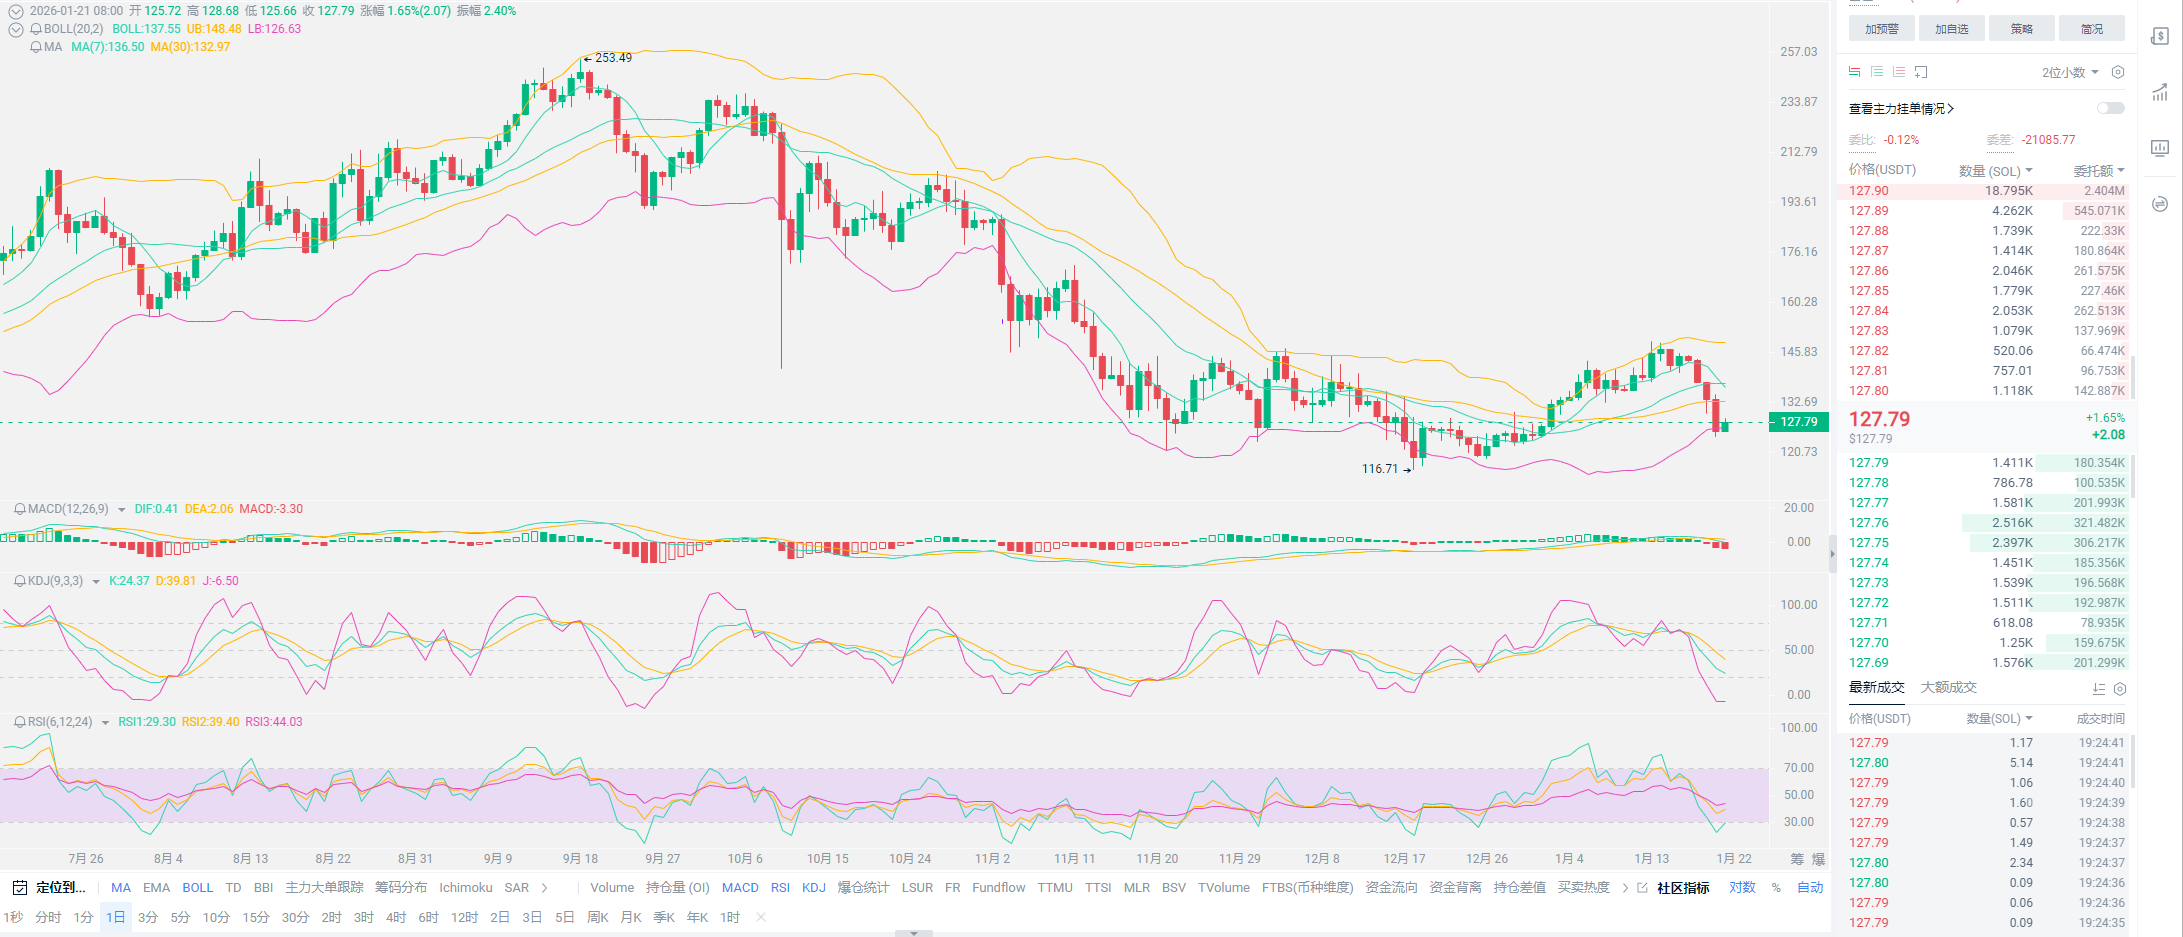
Task: Click the calendar icon beside 定位到
Action: (x=19, y=887)
